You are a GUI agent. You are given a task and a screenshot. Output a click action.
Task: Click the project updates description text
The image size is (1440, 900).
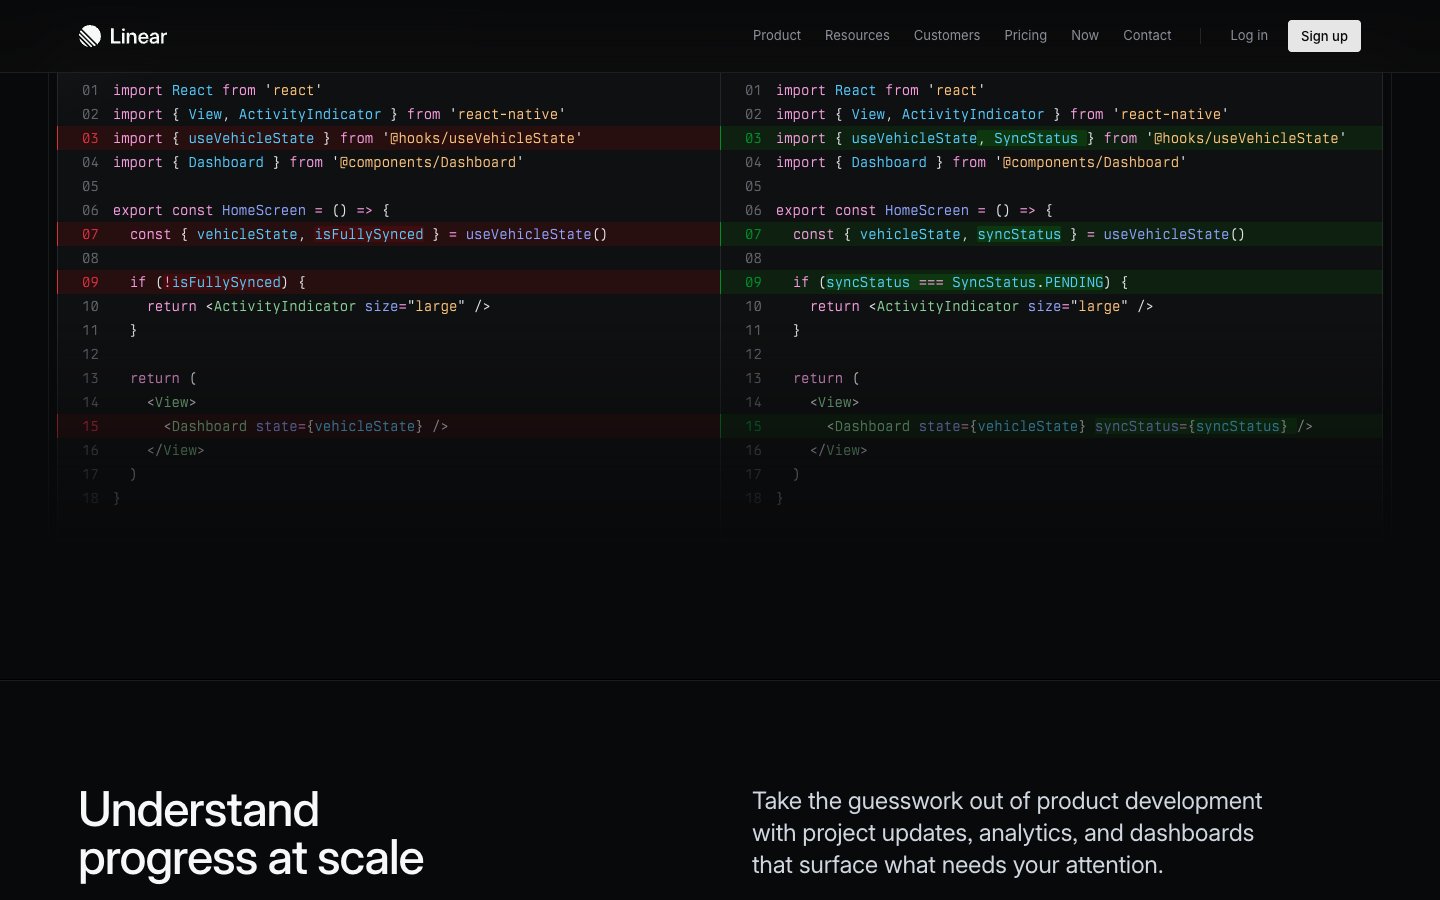(x=1006, y=833)
